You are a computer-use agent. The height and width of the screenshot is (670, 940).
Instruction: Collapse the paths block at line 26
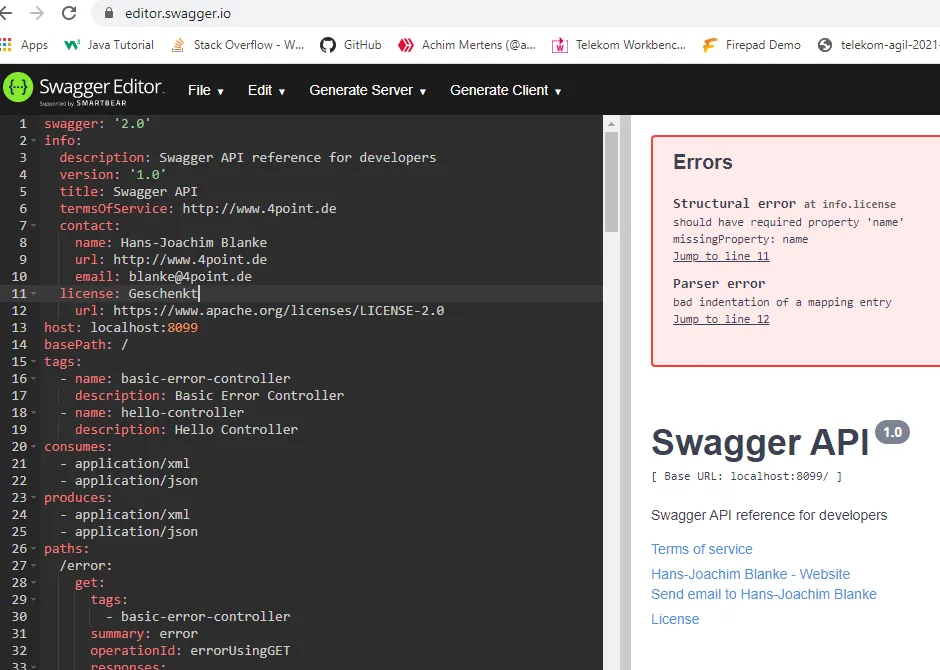pyautogui.click(x=34, y=548)
